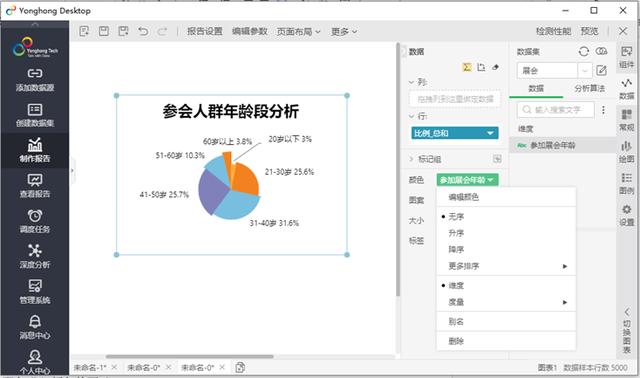This screenshot has width=640, height=378.
Task: Click the large orange 21-30岁 pie slice
Action: [x=246, y=180]
